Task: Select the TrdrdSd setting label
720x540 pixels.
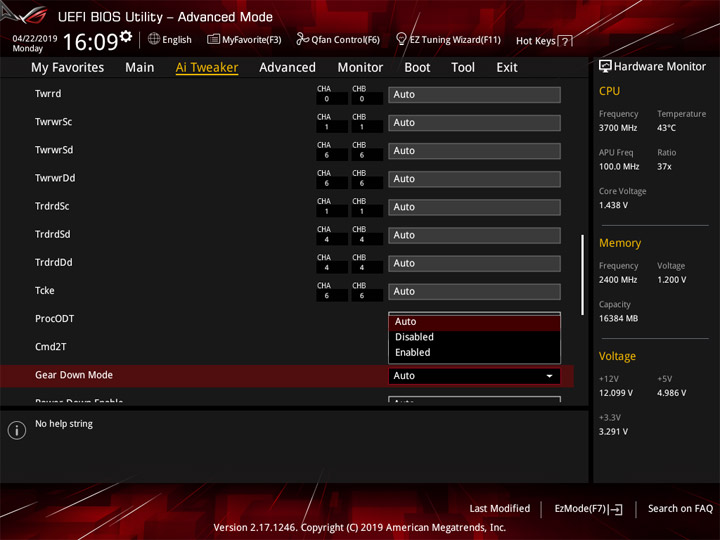Action: pyautogui.click(x=53, y=234)
